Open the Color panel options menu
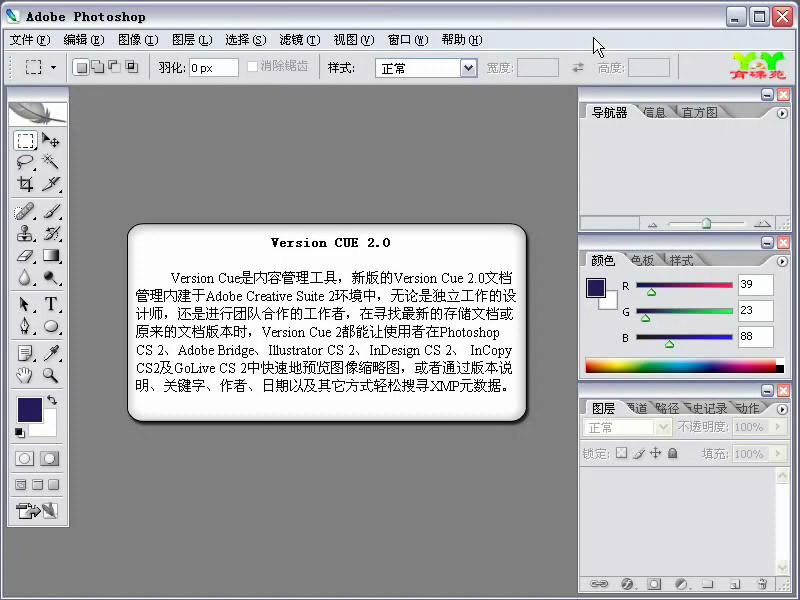 782,261
